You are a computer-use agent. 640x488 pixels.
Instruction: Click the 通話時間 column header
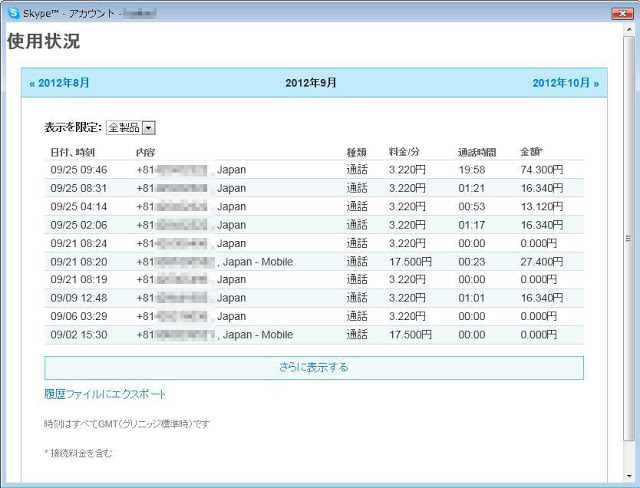476,152
